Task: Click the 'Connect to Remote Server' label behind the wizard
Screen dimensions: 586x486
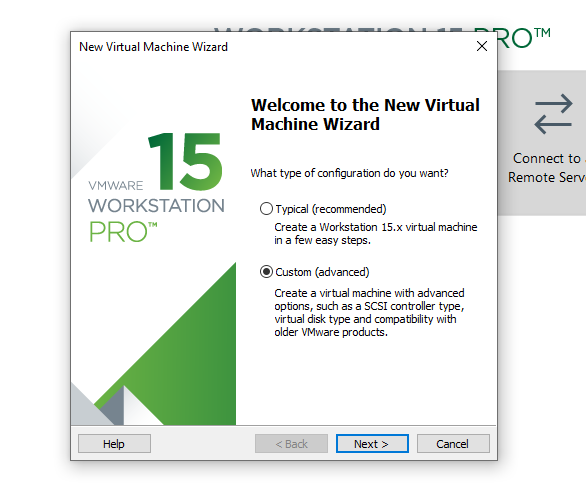Action: tap(547, 168)
